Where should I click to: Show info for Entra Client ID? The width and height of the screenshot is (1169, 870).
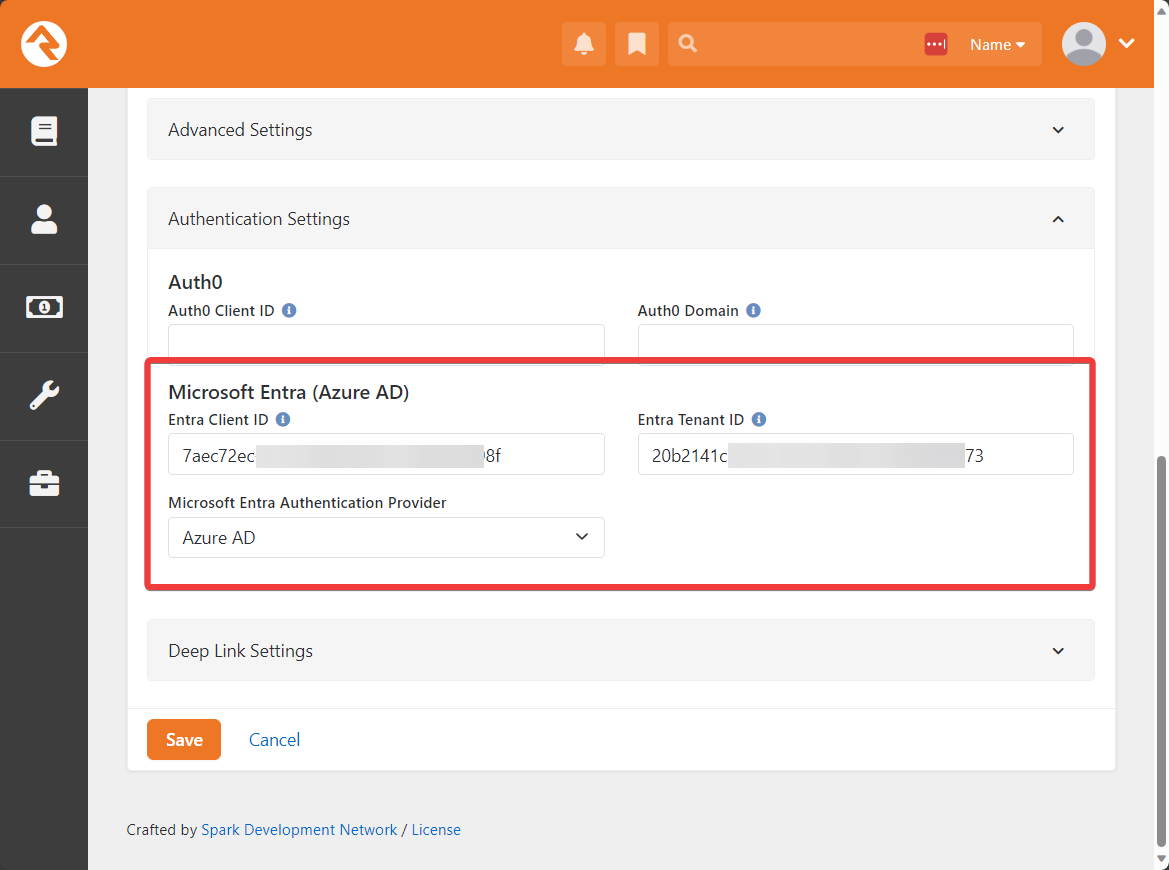tap(283, 419)
